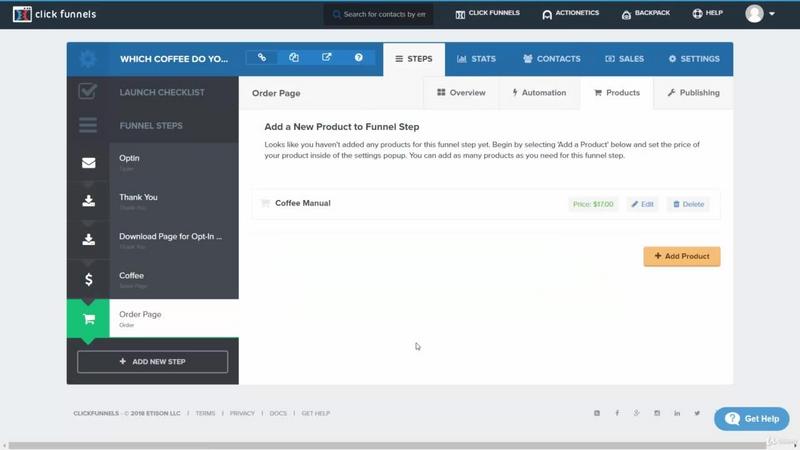Open the Click Funnels top menu
Image resolution: width=800 pixels, height=450 pixels.
pyautogui.click(x=487, y=14)
